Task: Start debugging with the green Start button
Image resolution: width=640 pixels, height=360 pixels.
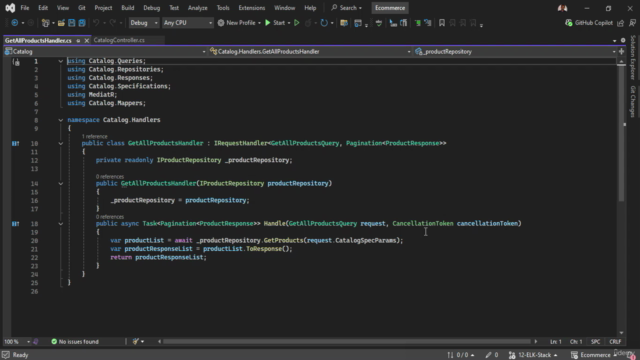Action: pos(275,23)
